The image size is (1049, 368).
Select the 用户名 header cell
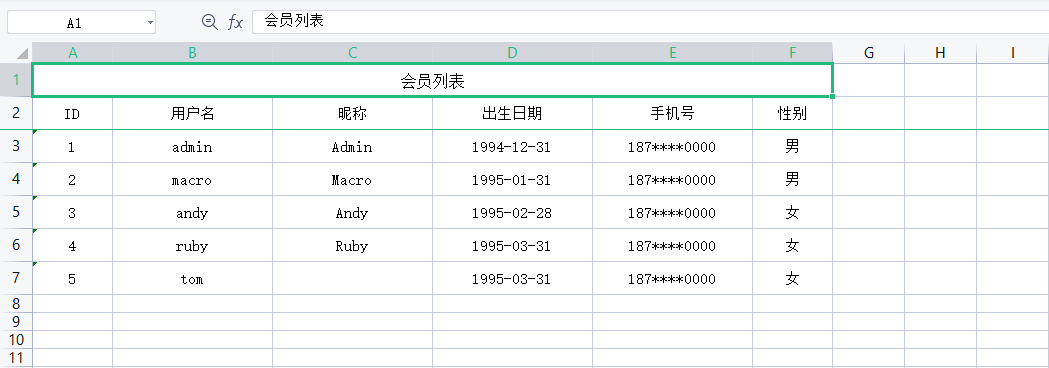point(193,114)
